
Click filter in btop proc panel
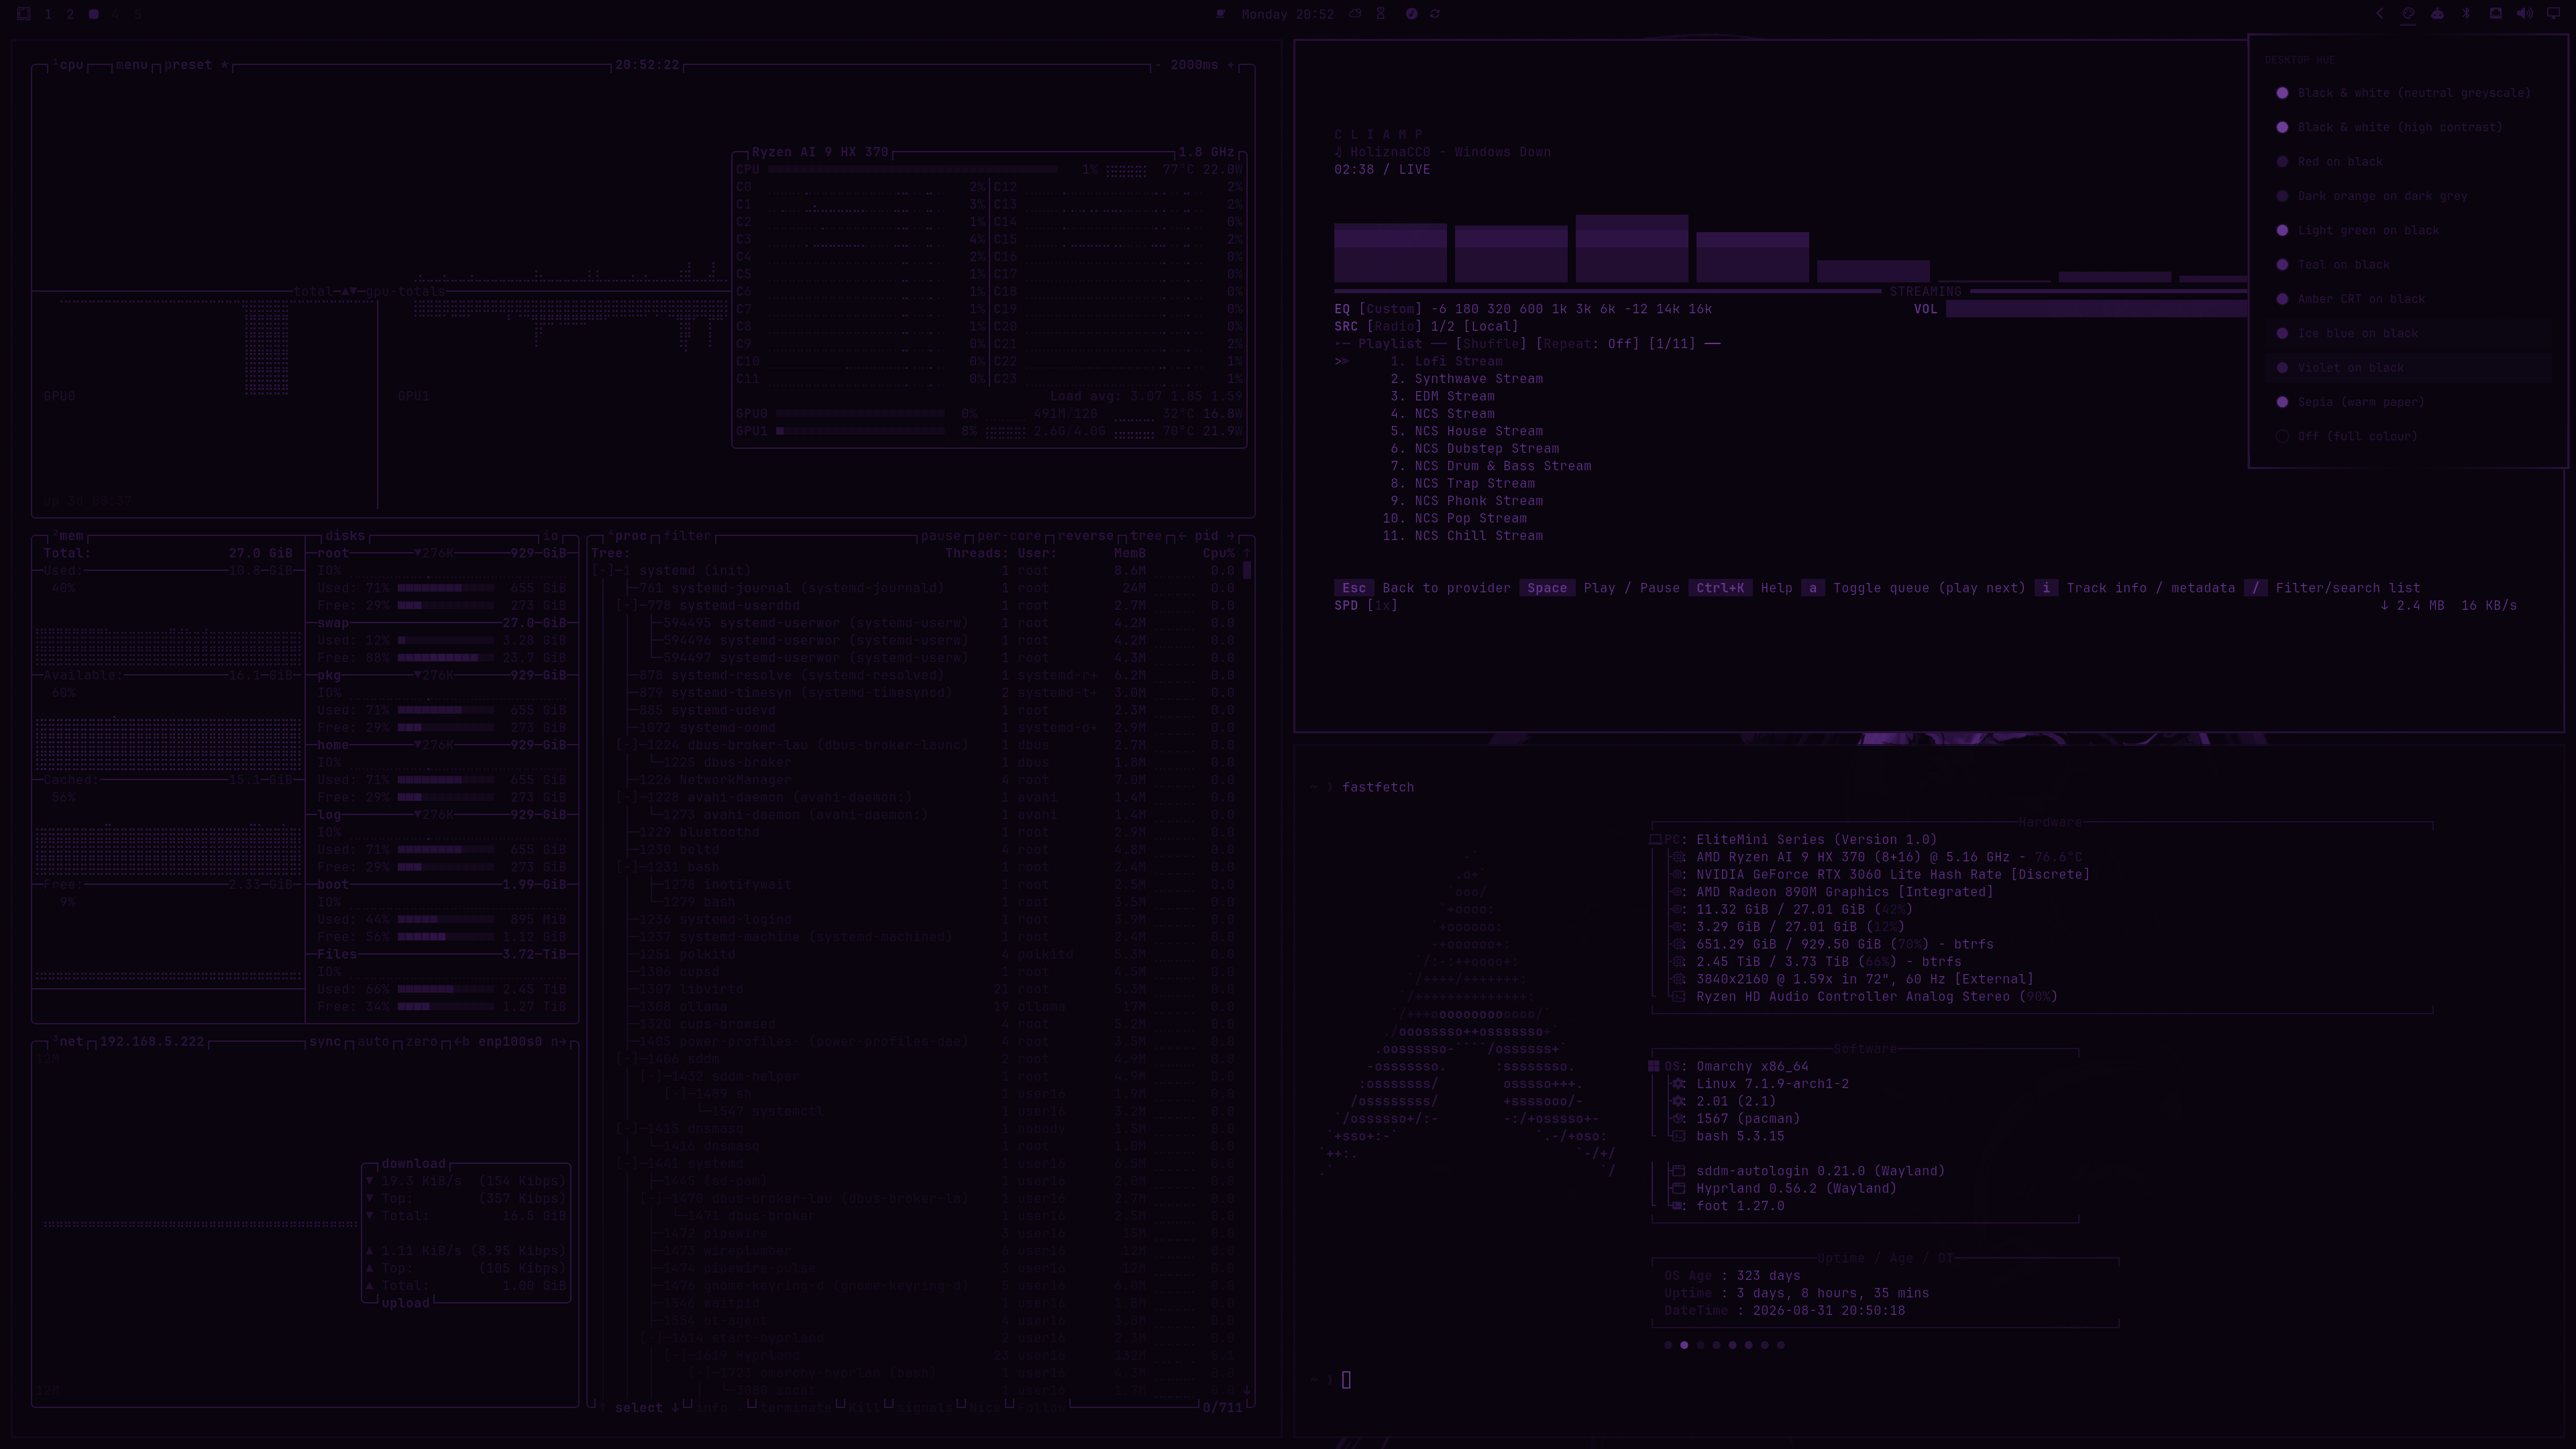click(x=687, y=536)
